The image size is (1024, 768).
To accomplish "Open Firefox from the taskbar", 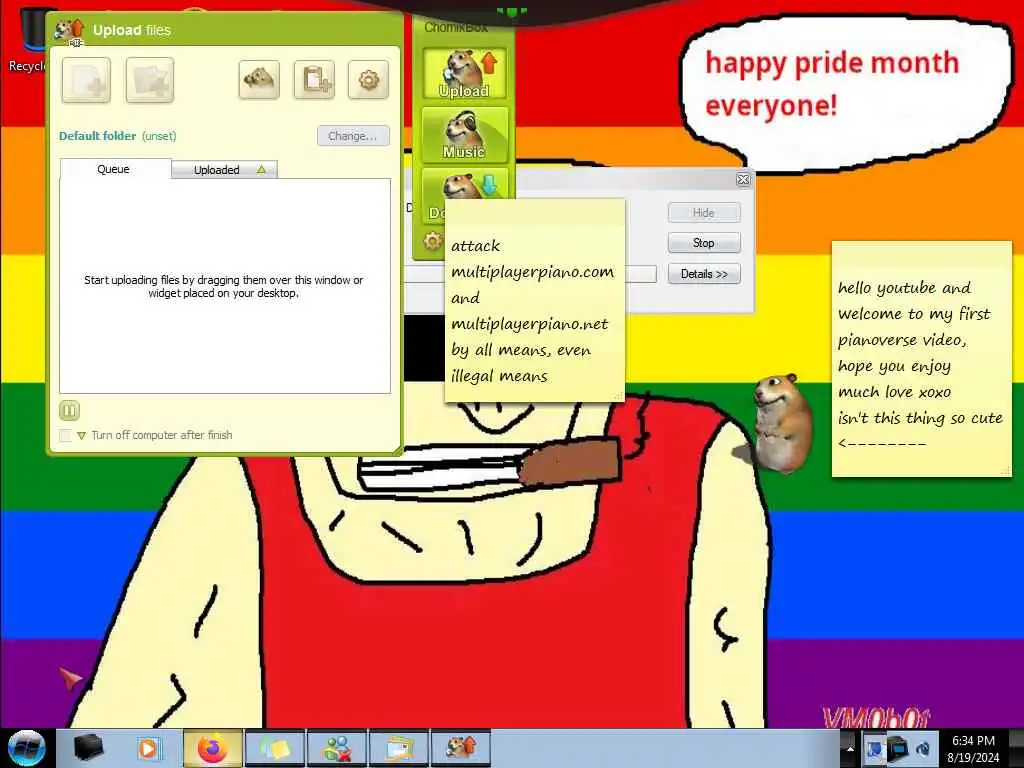I will pyautogui.click(x=212, y=748).
